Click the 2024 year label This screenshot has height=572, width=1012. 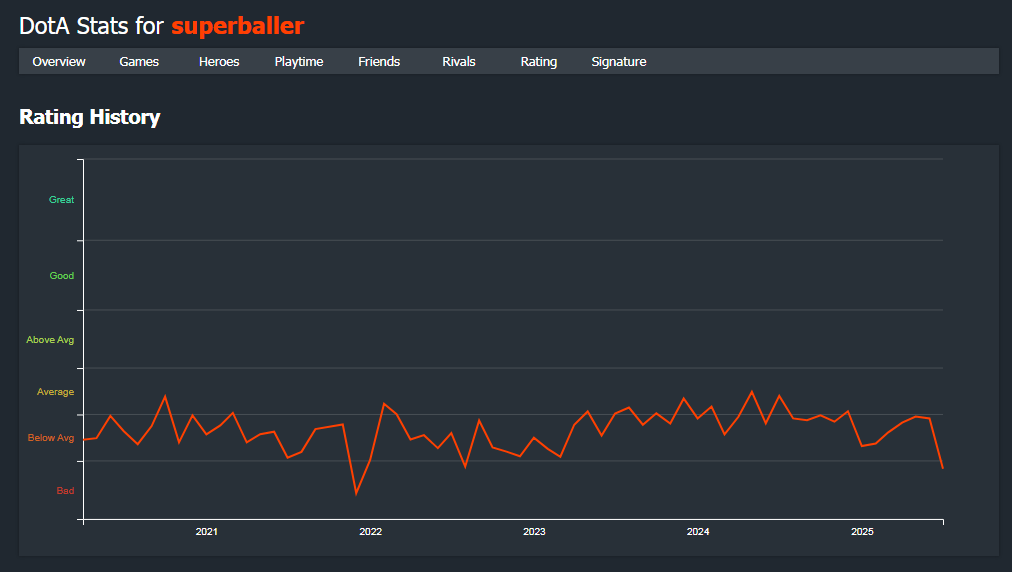point(698,531)
